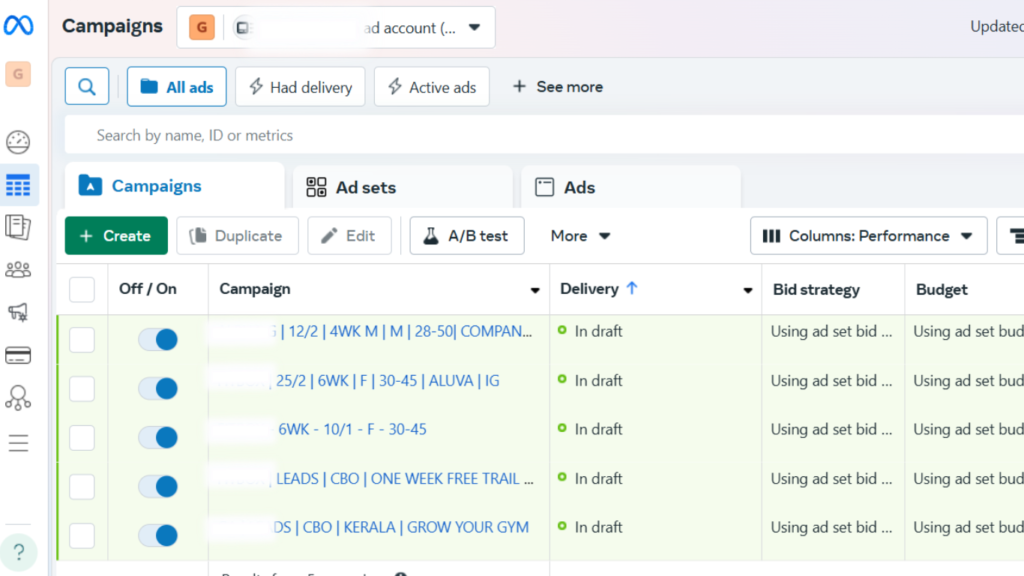
Task: Tick checkbox for the 6WK - 10/1 campaign
Action: tap(82, 438)
